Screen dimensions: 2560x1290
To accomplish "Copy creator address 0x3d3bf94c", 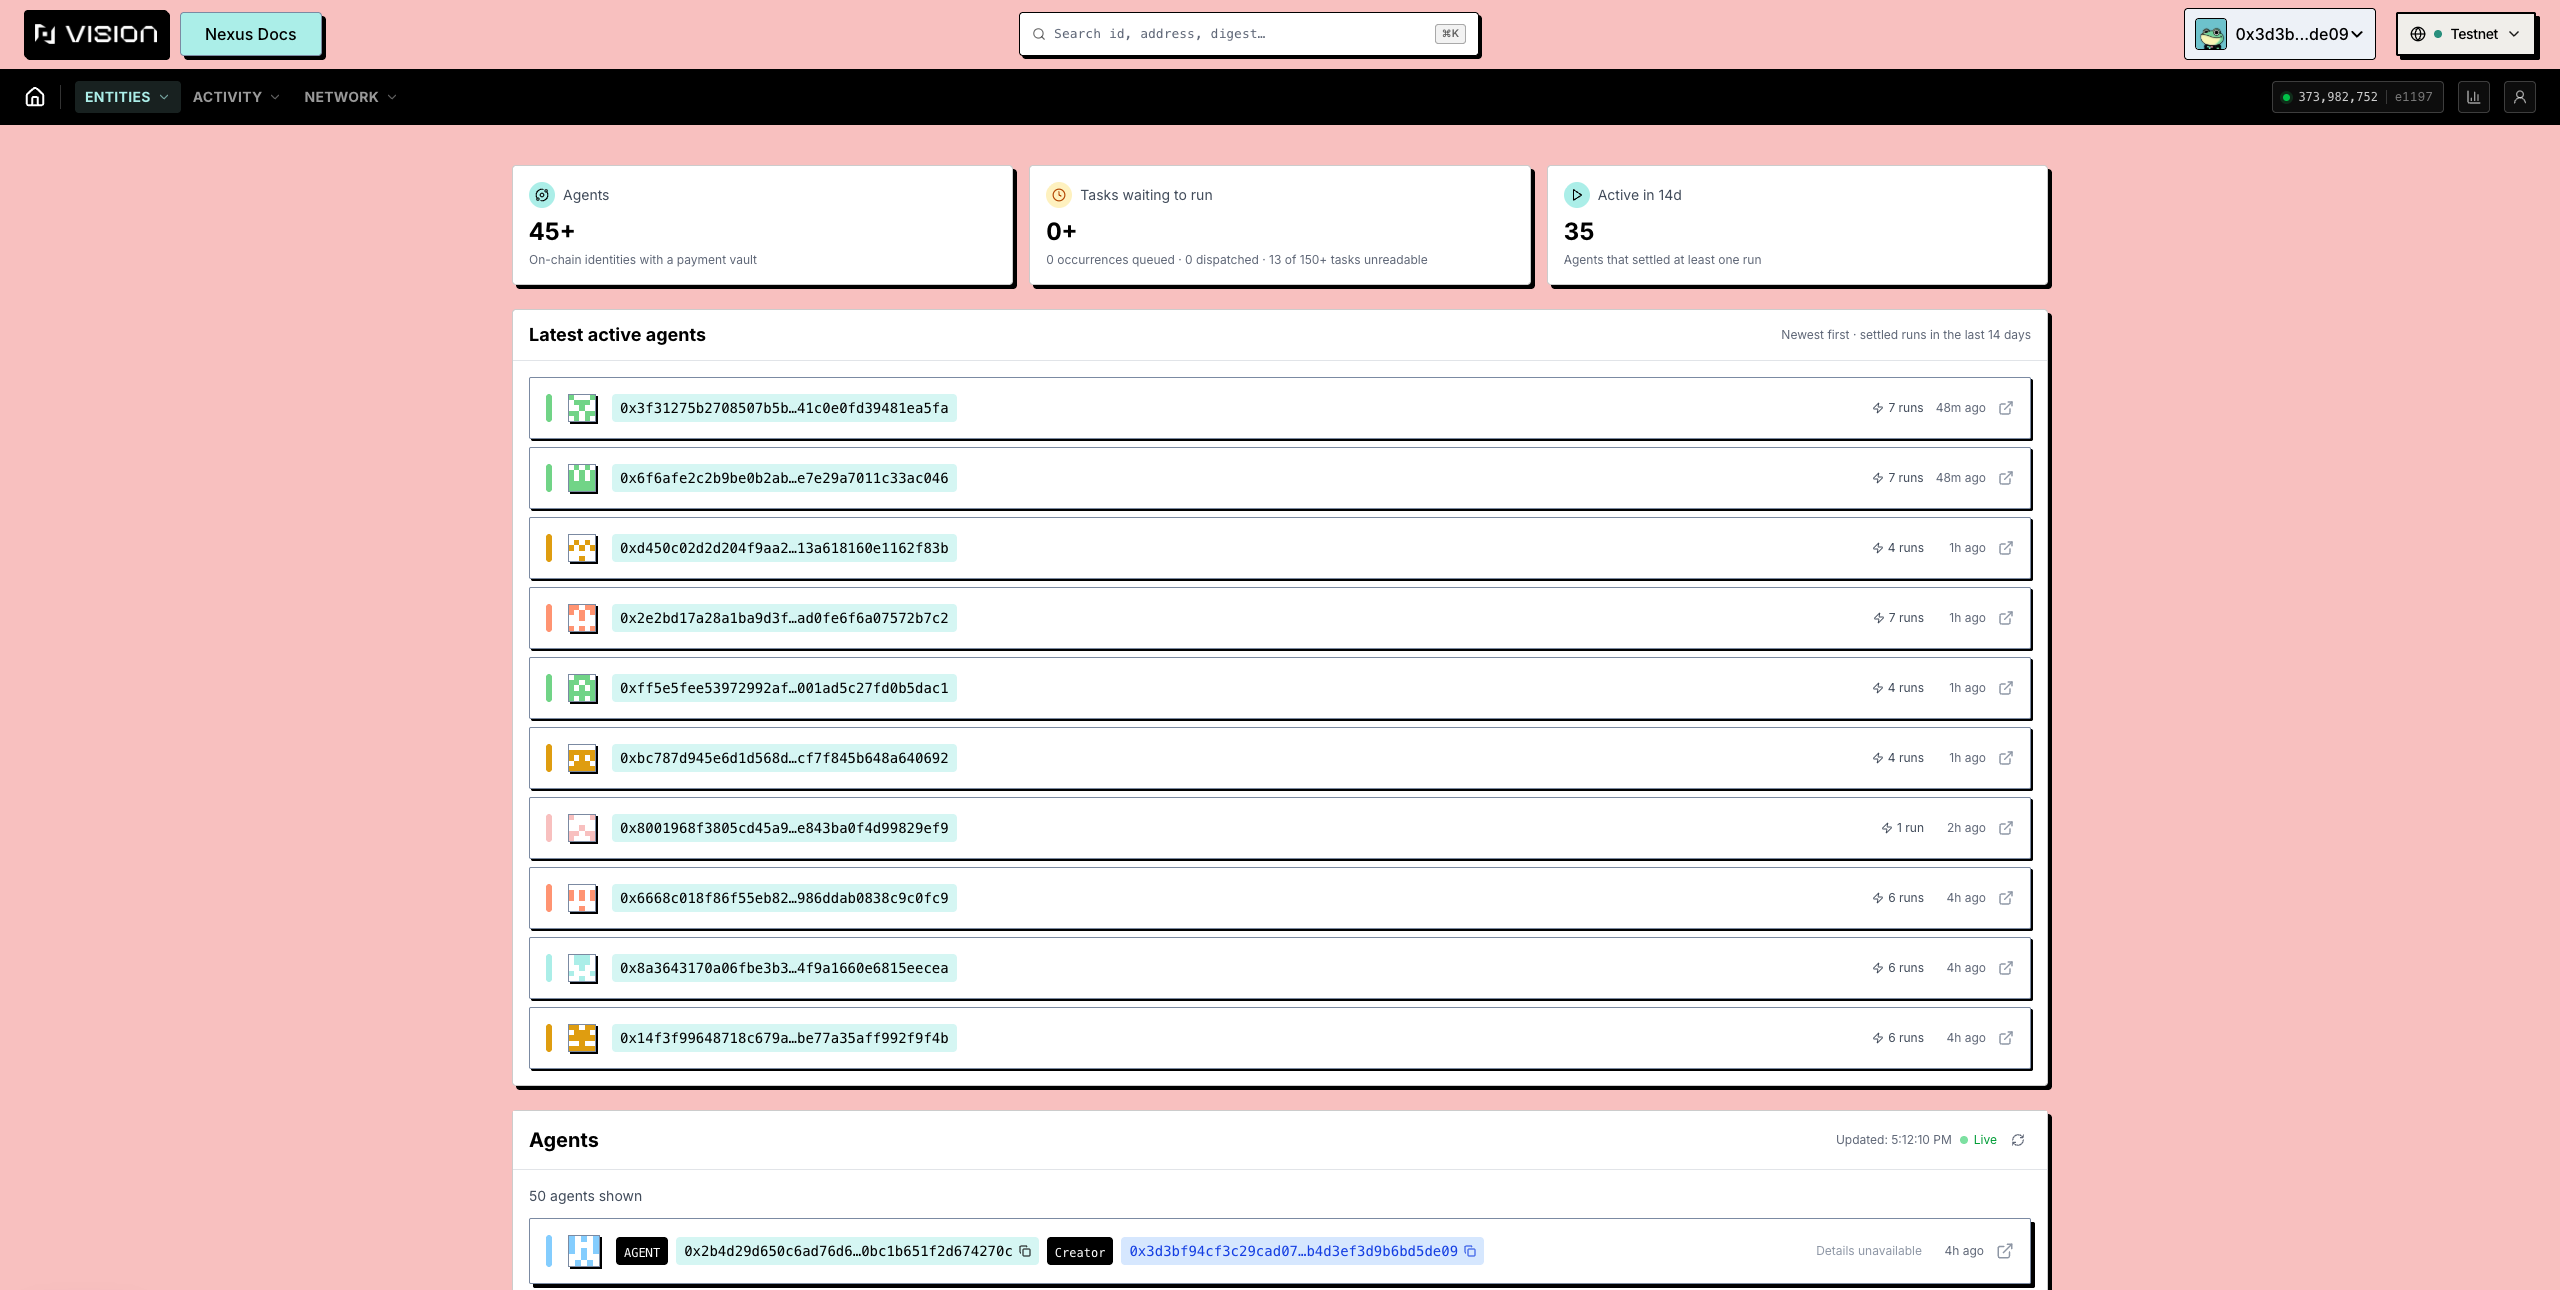I will (1470, 1251).
